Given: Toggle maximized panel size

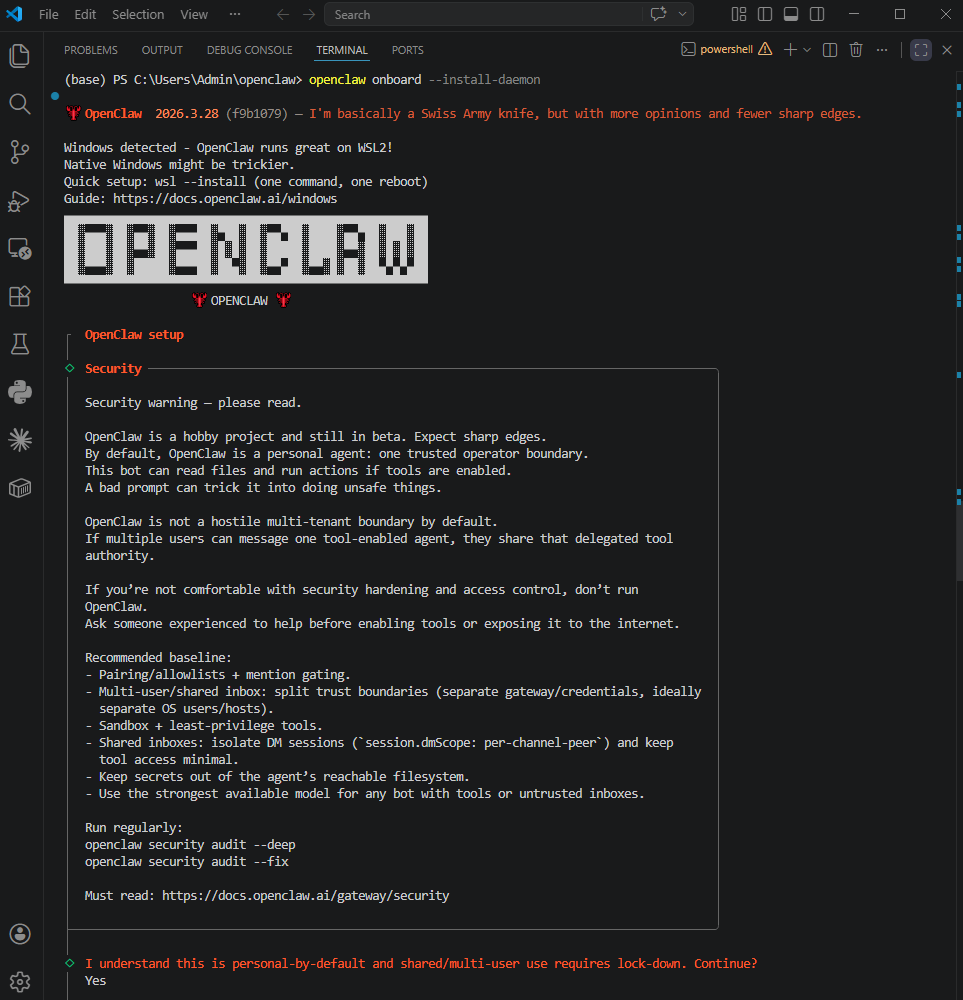Looking at the screenshot, I should tap(921, 50).
